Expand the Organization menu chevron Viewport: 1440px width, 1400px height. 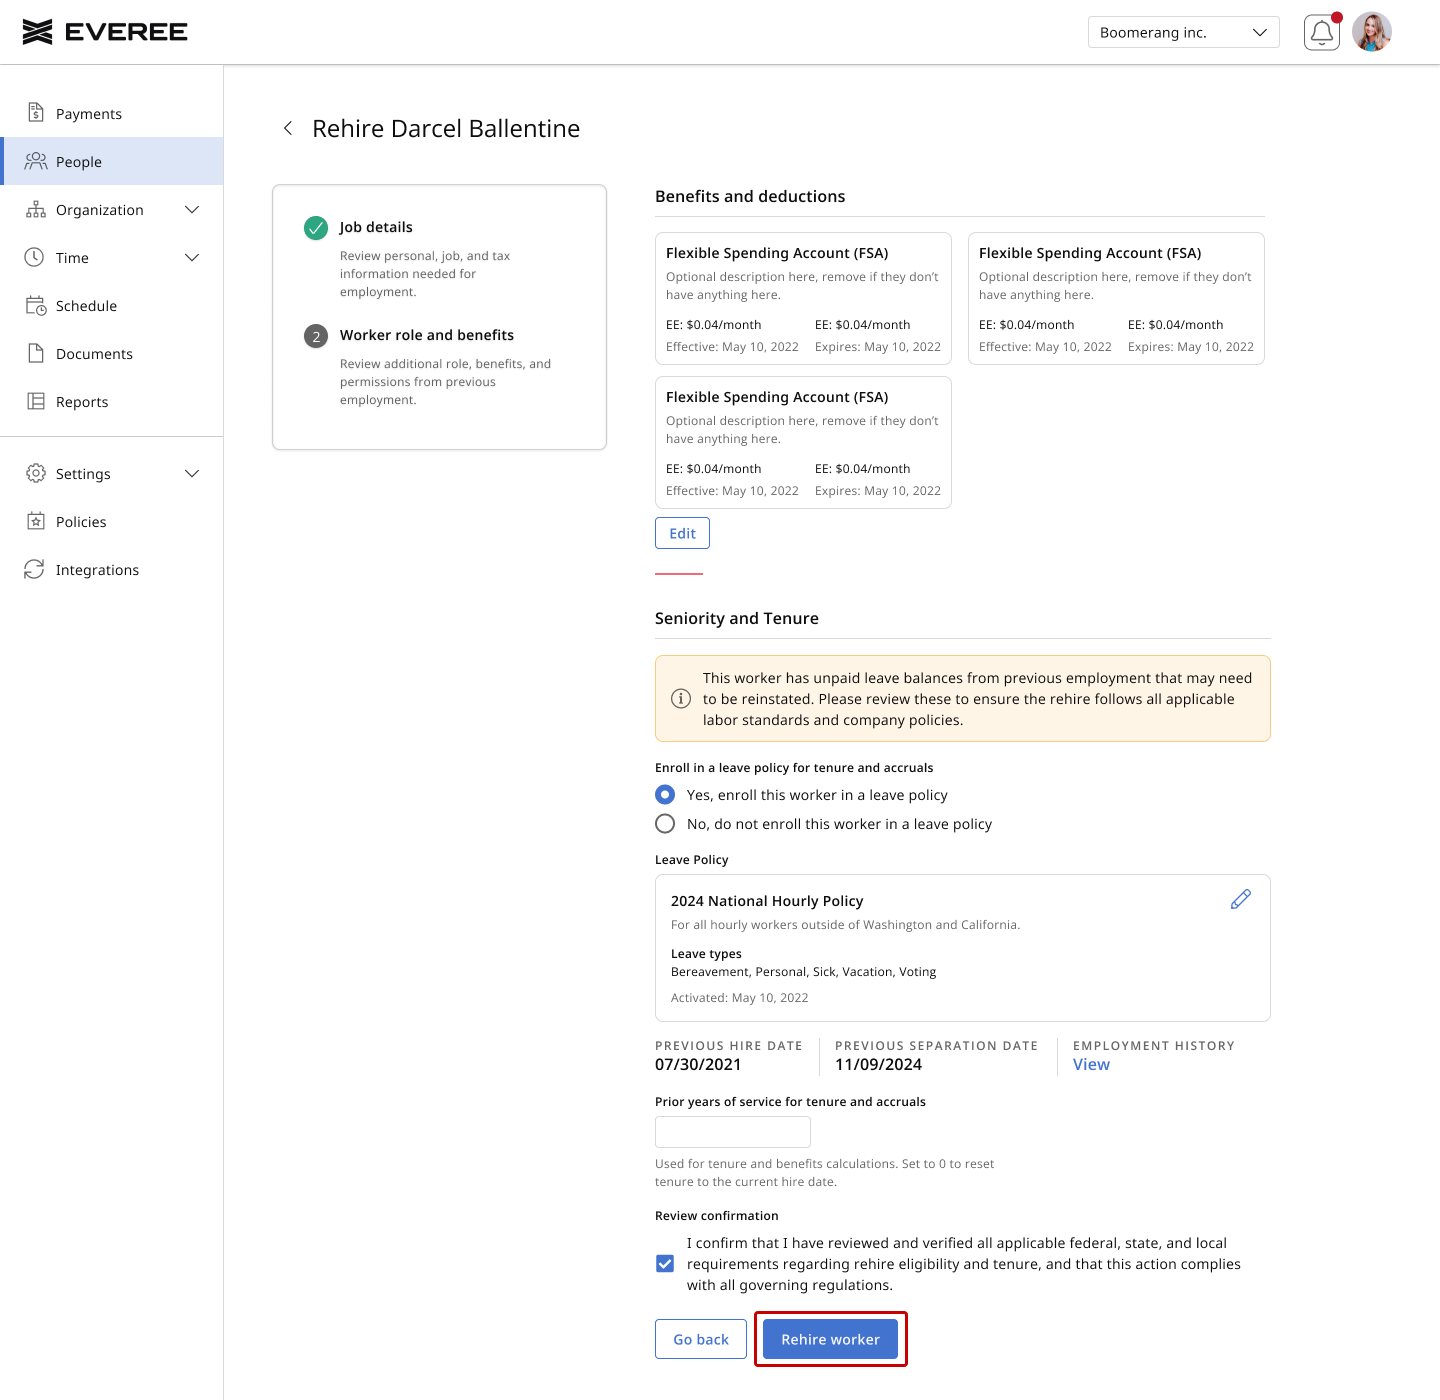192,209
